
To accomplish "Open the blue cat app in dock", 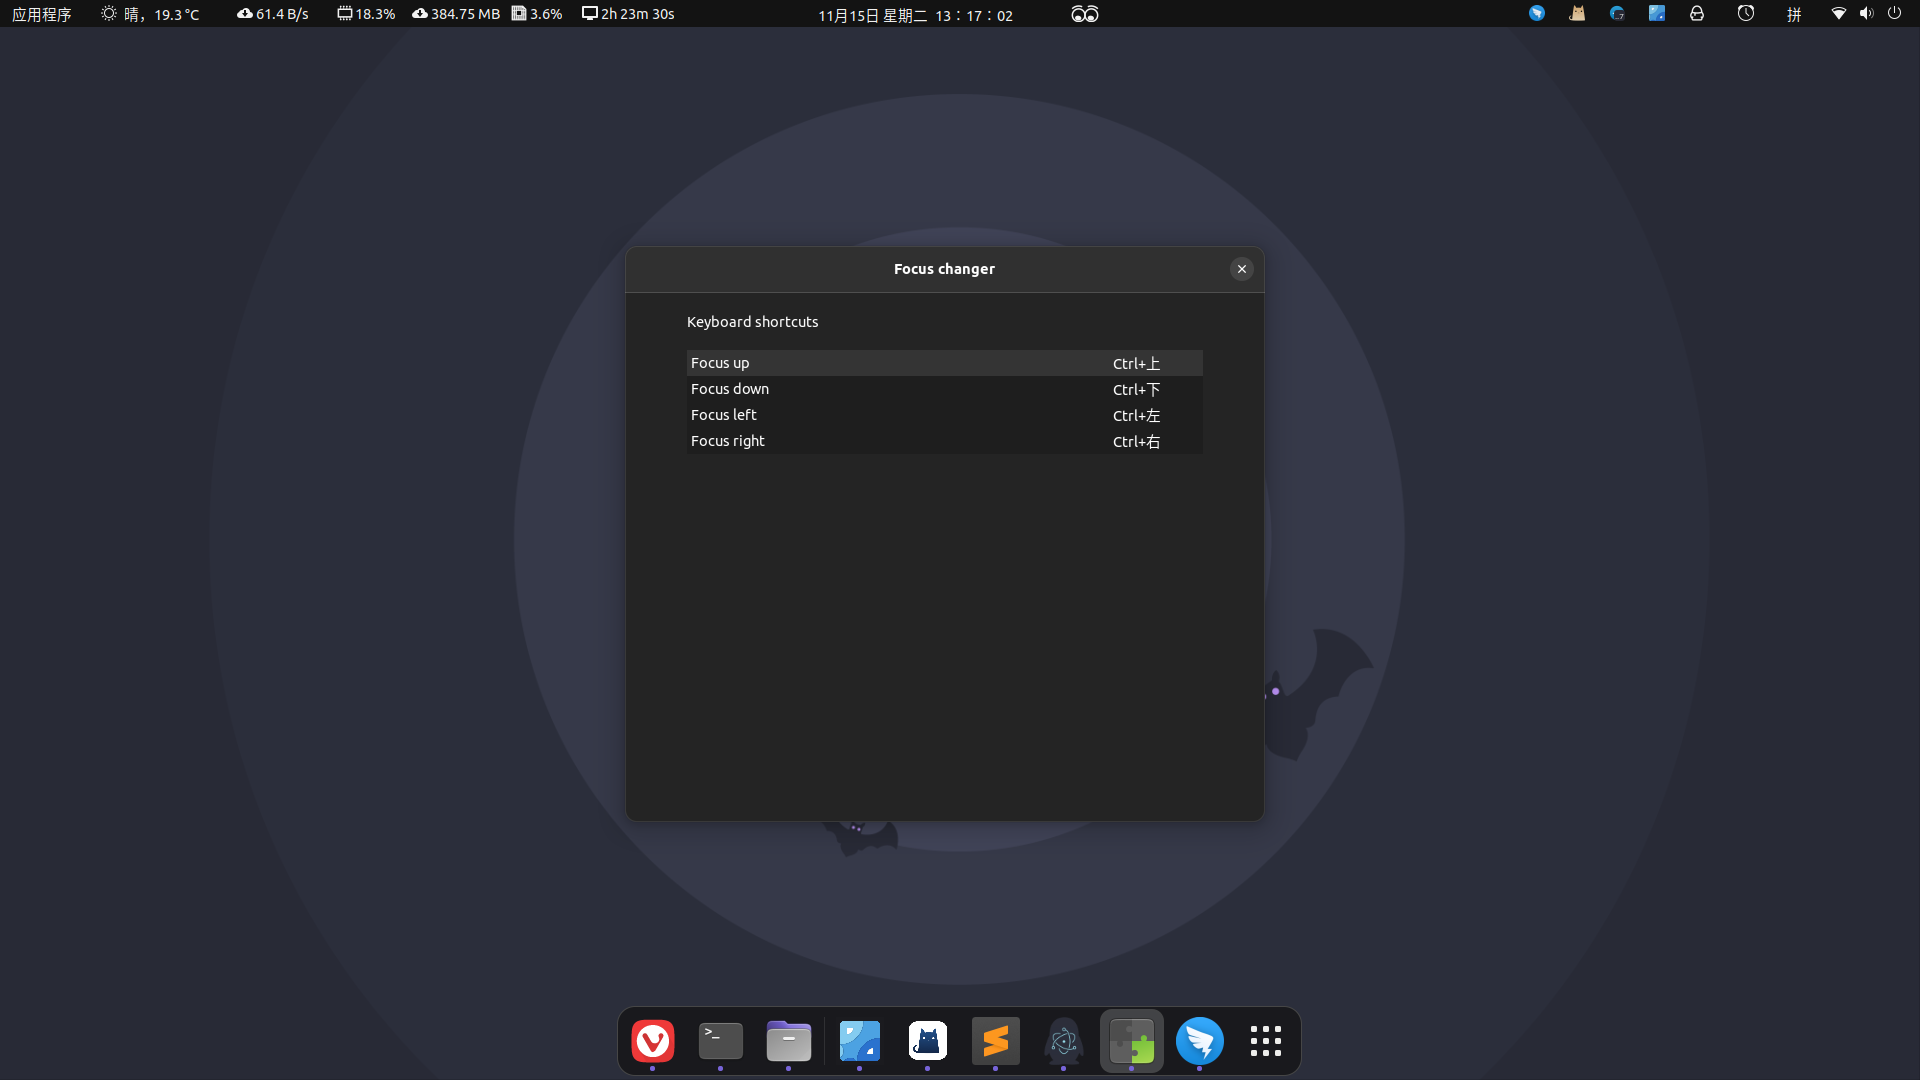I will tap(927, 1041).
